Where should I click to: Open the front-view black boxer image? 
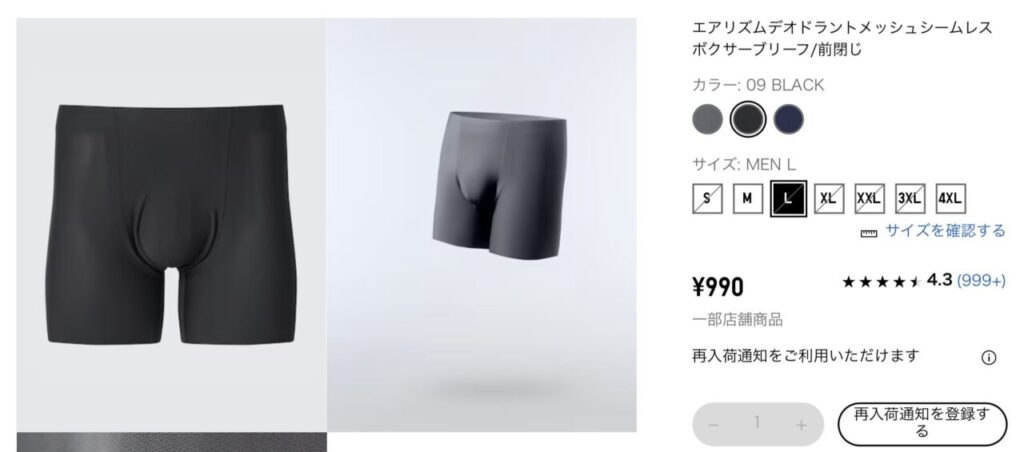point(171,225)
